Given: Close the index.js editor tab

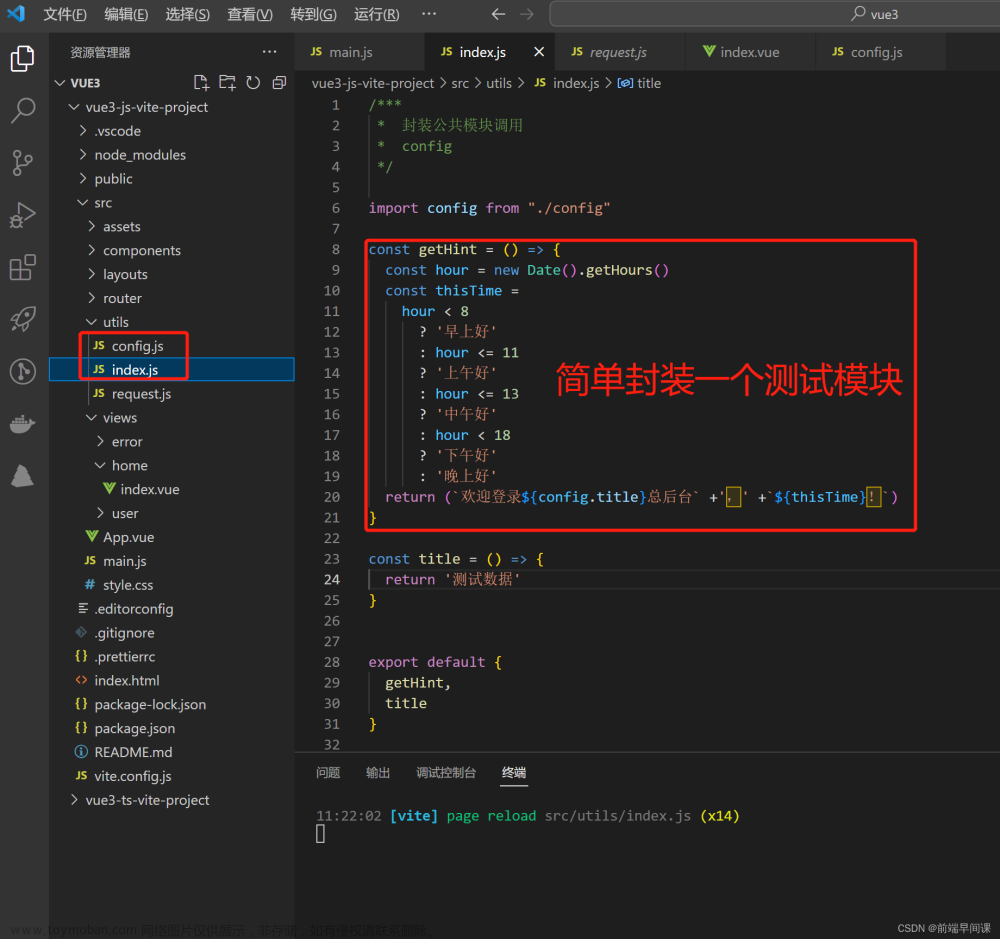Looking at the screenshot, I should pyautogui.click(x=539, y=52).
